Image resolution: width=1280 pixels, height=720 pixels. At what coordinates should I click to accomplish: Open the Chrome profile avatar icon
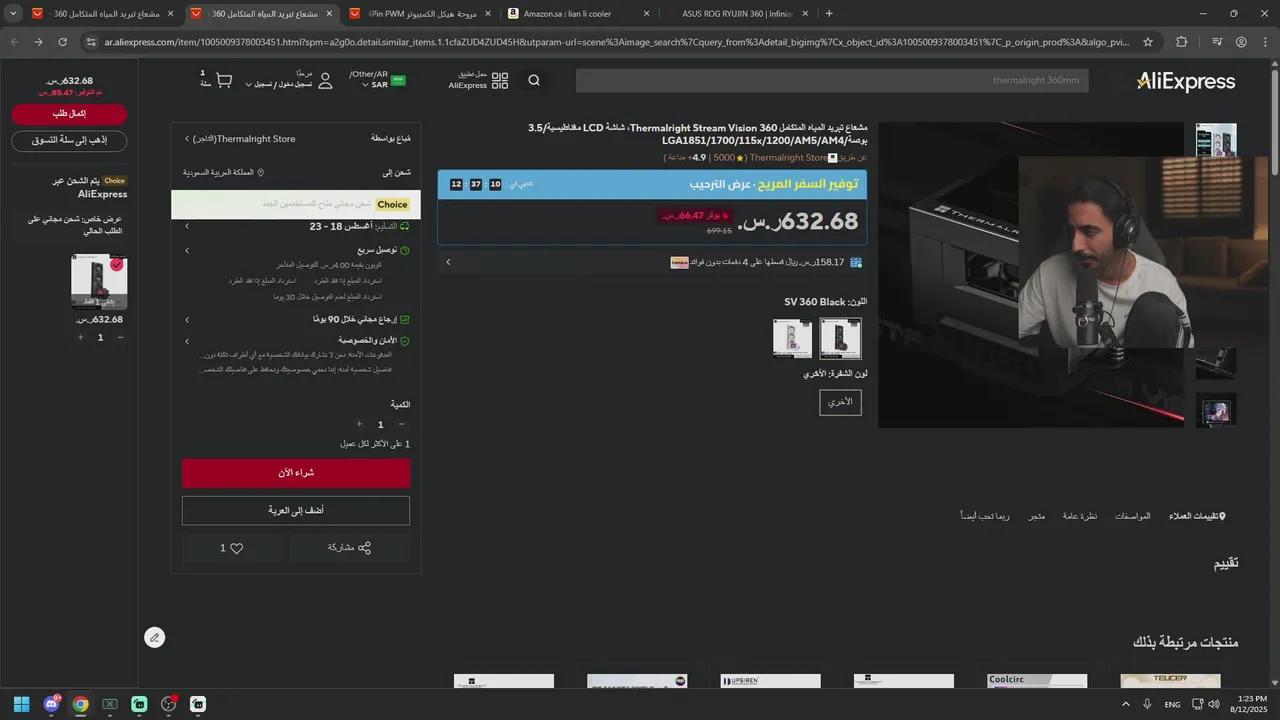(1241, 42)
